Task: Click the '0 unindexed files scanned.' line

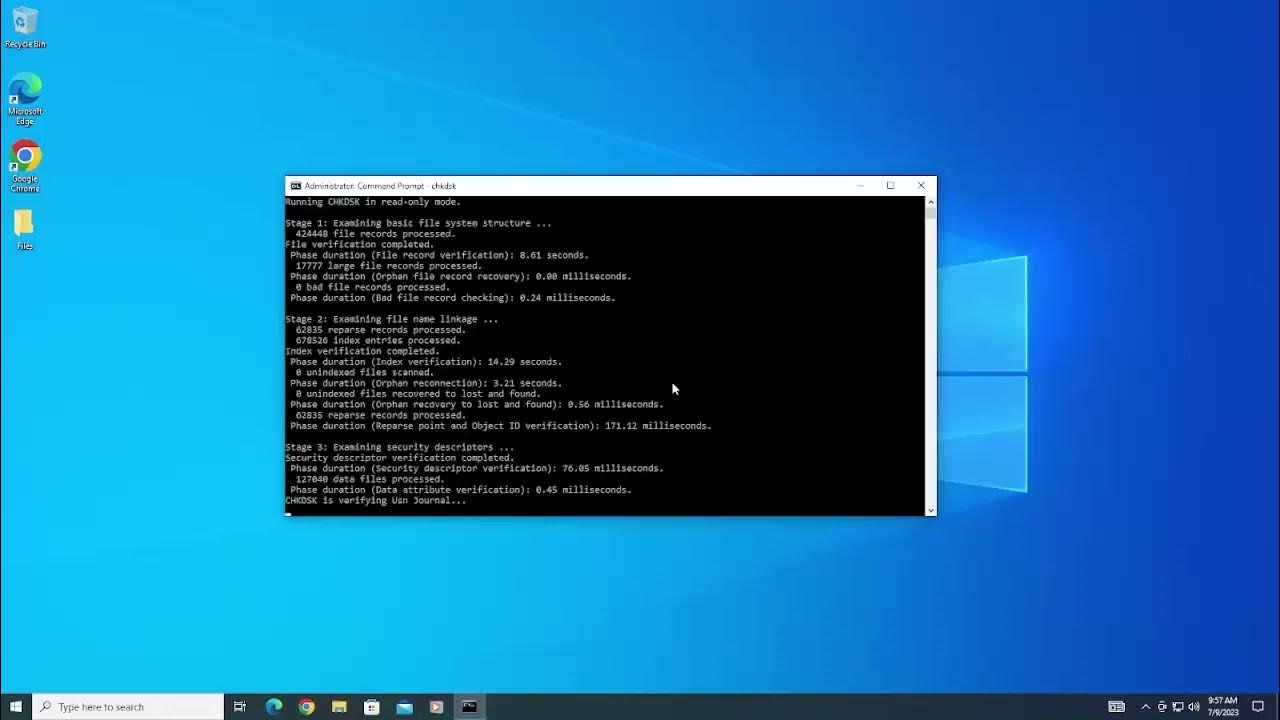Action: tap(365, 372)
